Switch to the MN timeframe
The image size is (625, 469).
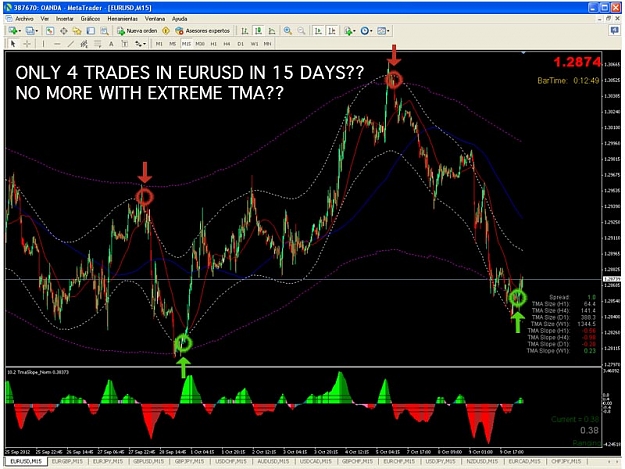click(267, 44)
